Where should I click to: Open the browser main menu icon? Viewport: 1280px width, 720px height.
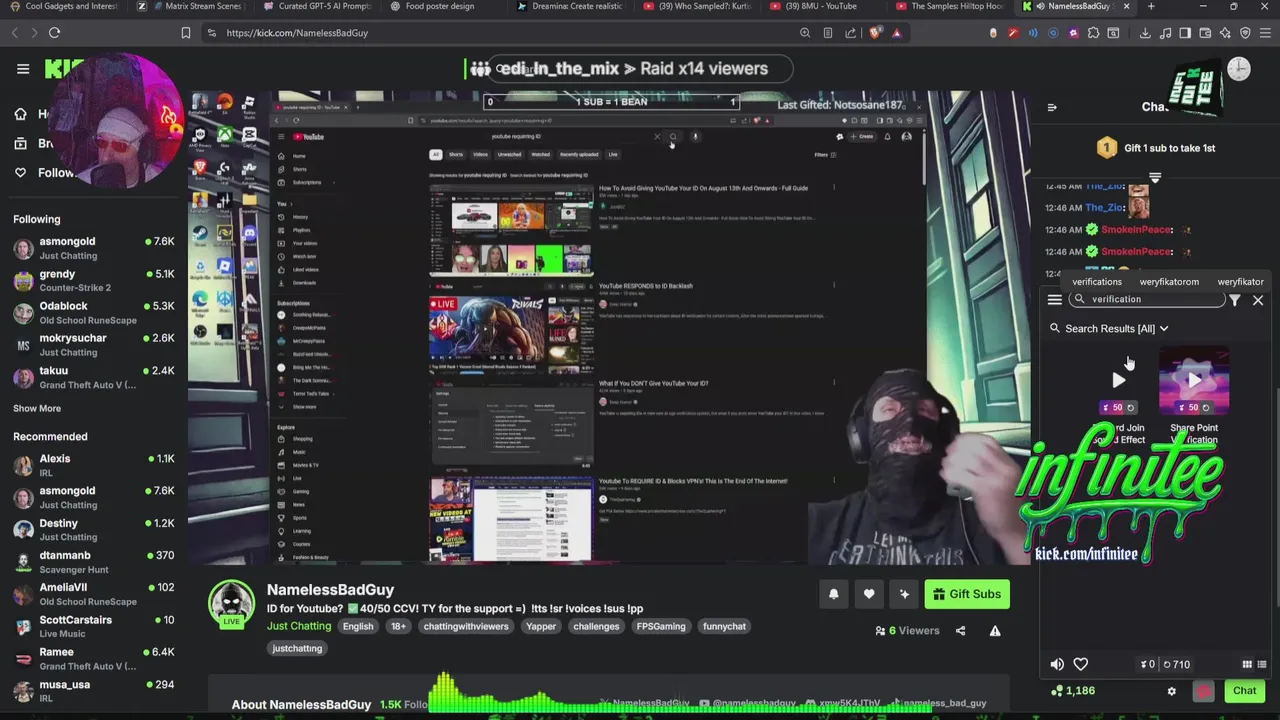[1265, 33]
